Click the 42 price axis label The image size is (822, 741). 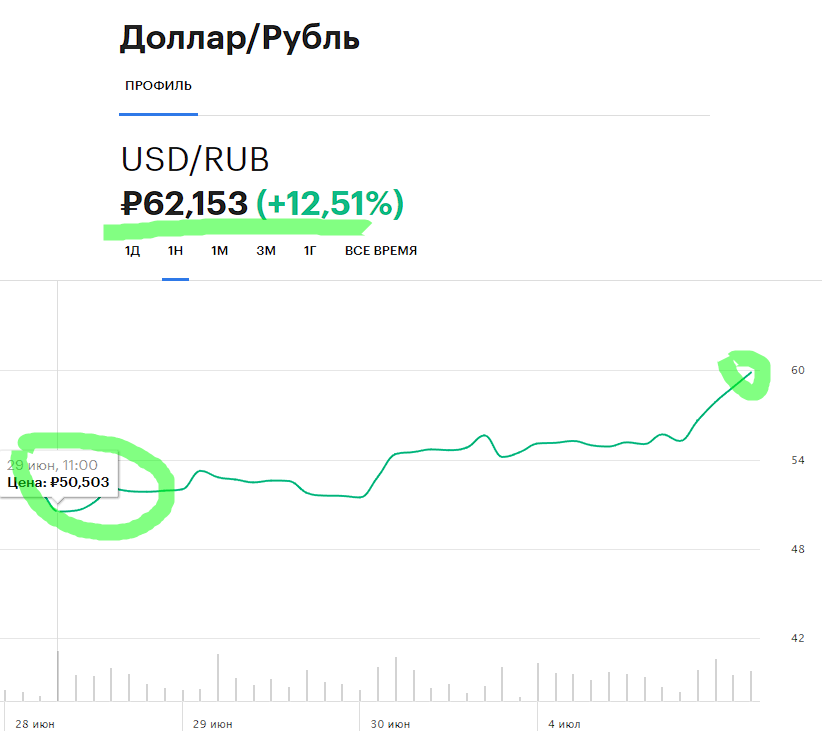pyautogui.click(x=769, y=638)
